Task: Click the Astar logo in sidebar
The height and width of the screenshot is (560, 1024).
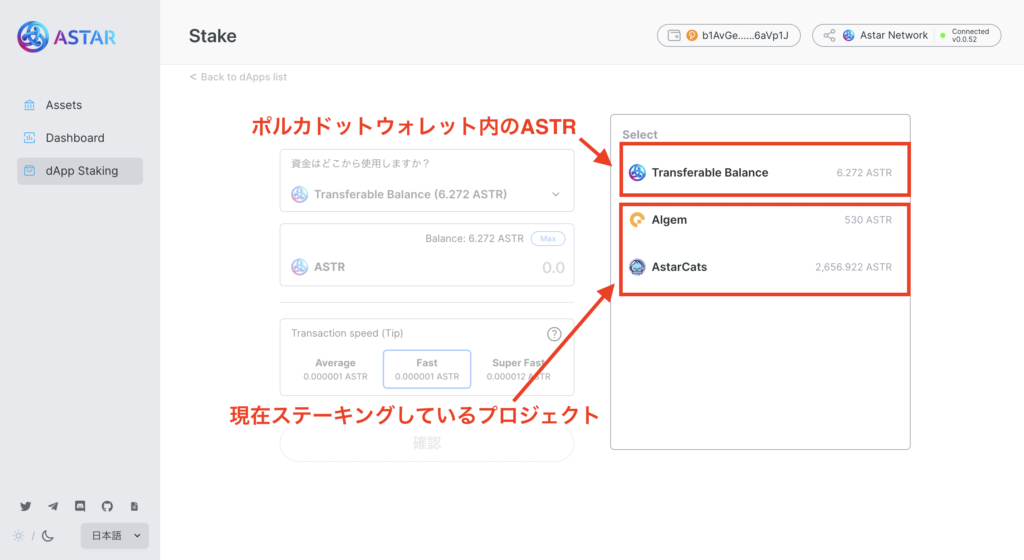Action: 66,37
